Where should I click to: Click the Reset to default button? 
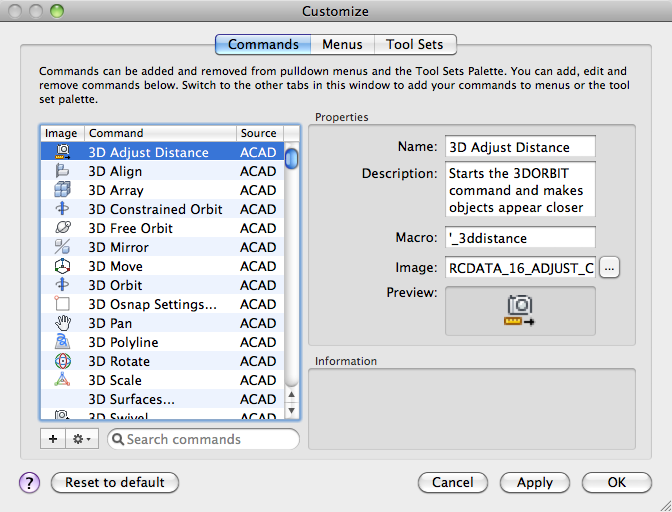(x=115, y=482)
